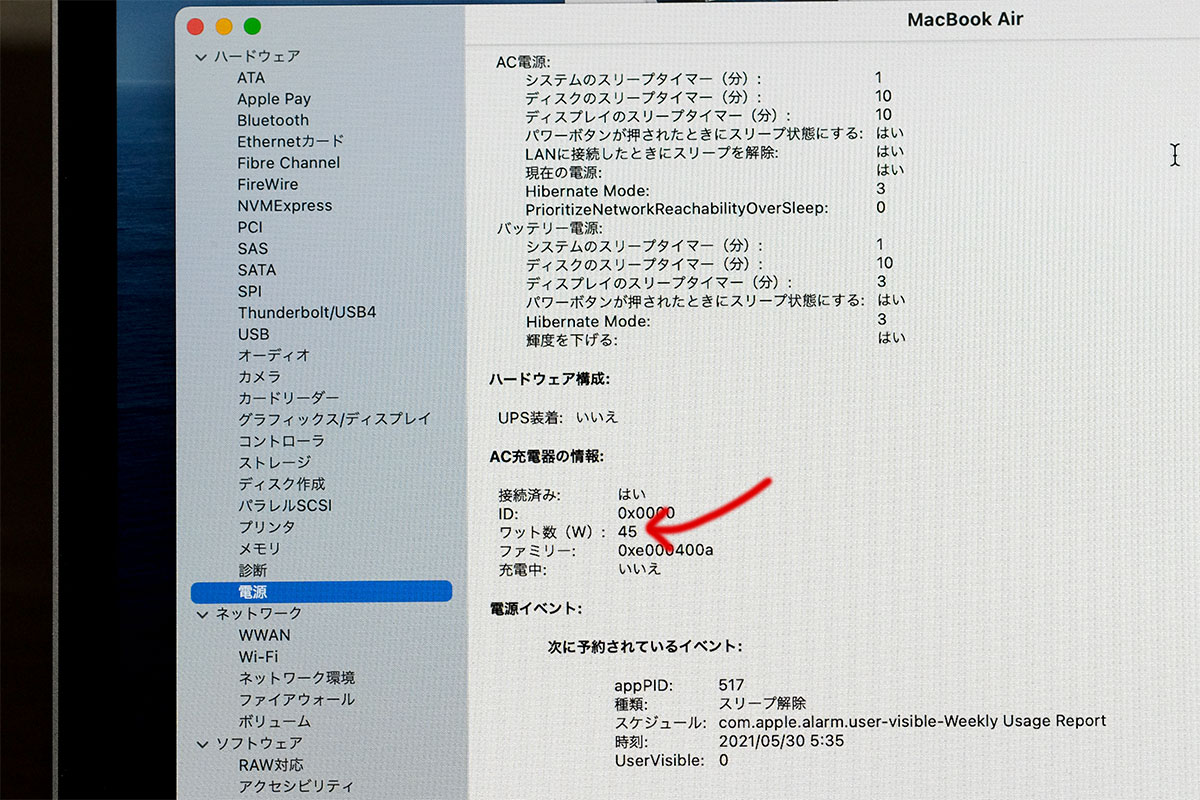This screenshot has width=1200, height=800.
Task: Click the 輝度を下げる label
Action: [572, 340]
